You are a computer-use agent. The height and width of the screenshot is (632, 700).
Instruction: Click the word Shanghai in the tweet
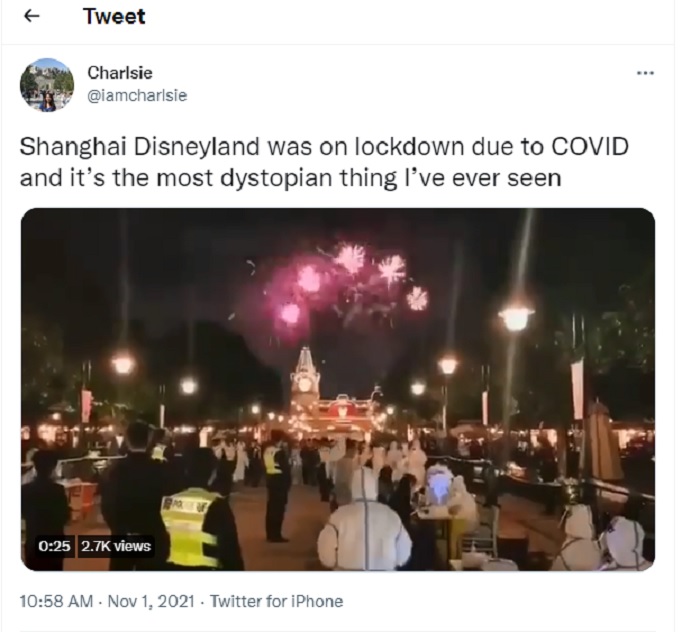pos(73,148)
